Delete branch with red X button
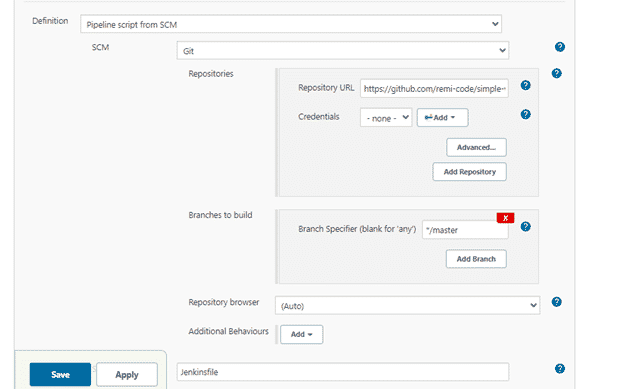624x389 pixels. tap(505, 218)
